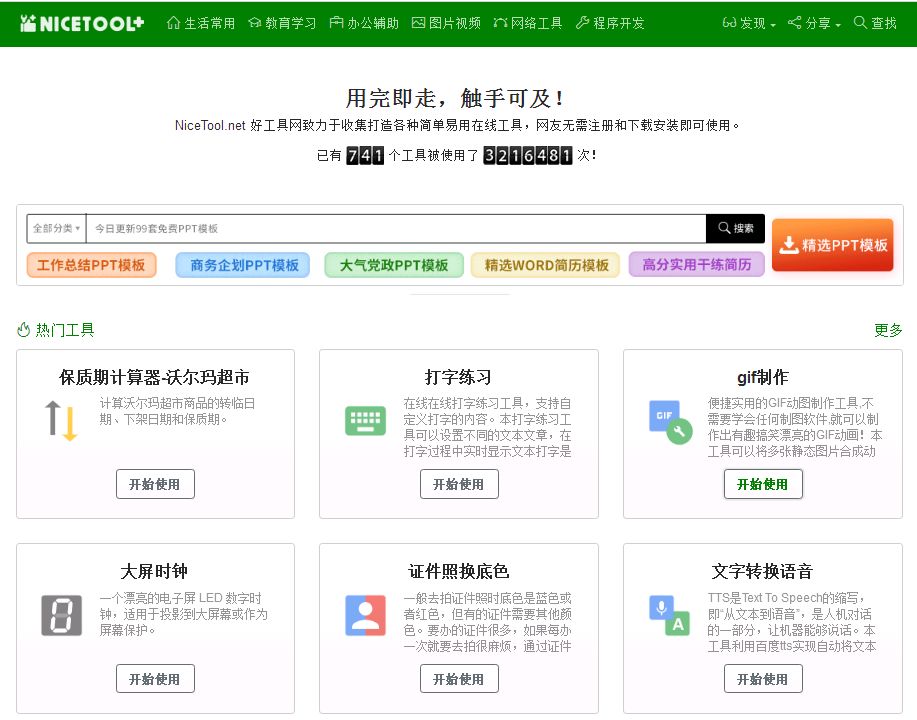917x720 pixels.
Task: Select the 大气党政PPT模板 tag
Action: pos(394,265)
